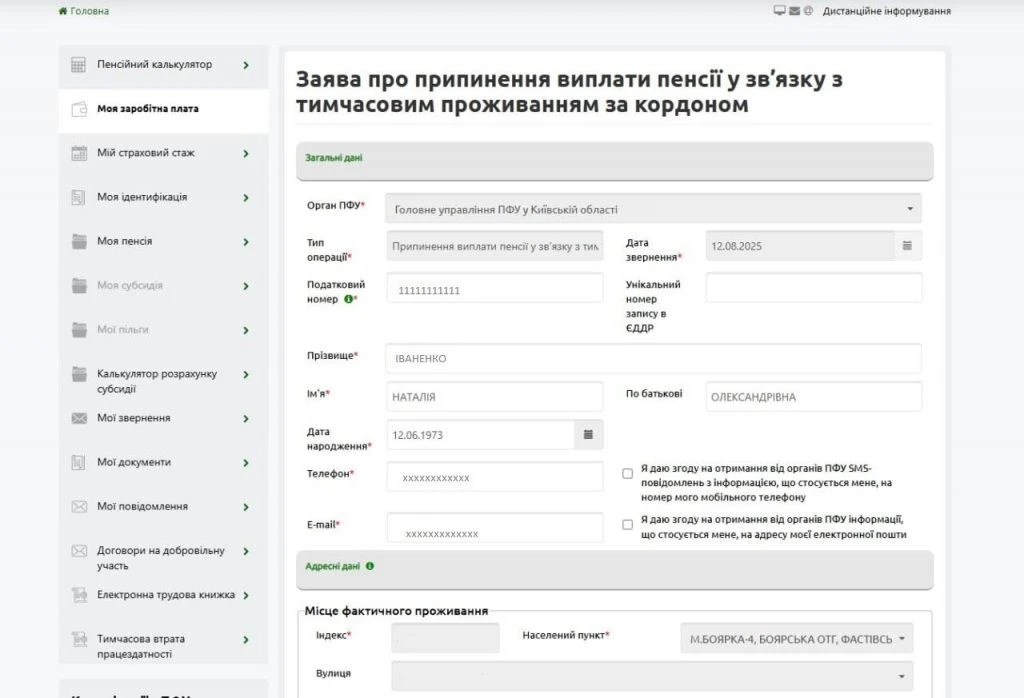Image resolution: width=1024 pixels, height=698 pixels.
Task: Enable SMS notifications consent checkbox
Action: [x=627, y=473]
